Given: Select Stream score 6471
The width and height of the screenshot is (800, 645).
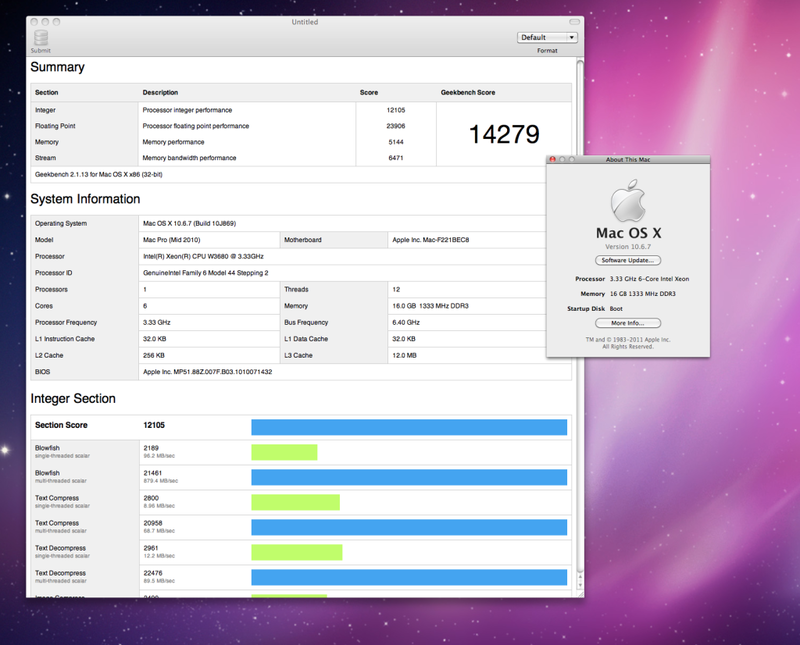Looking at the screenshot, I should 396,158.
